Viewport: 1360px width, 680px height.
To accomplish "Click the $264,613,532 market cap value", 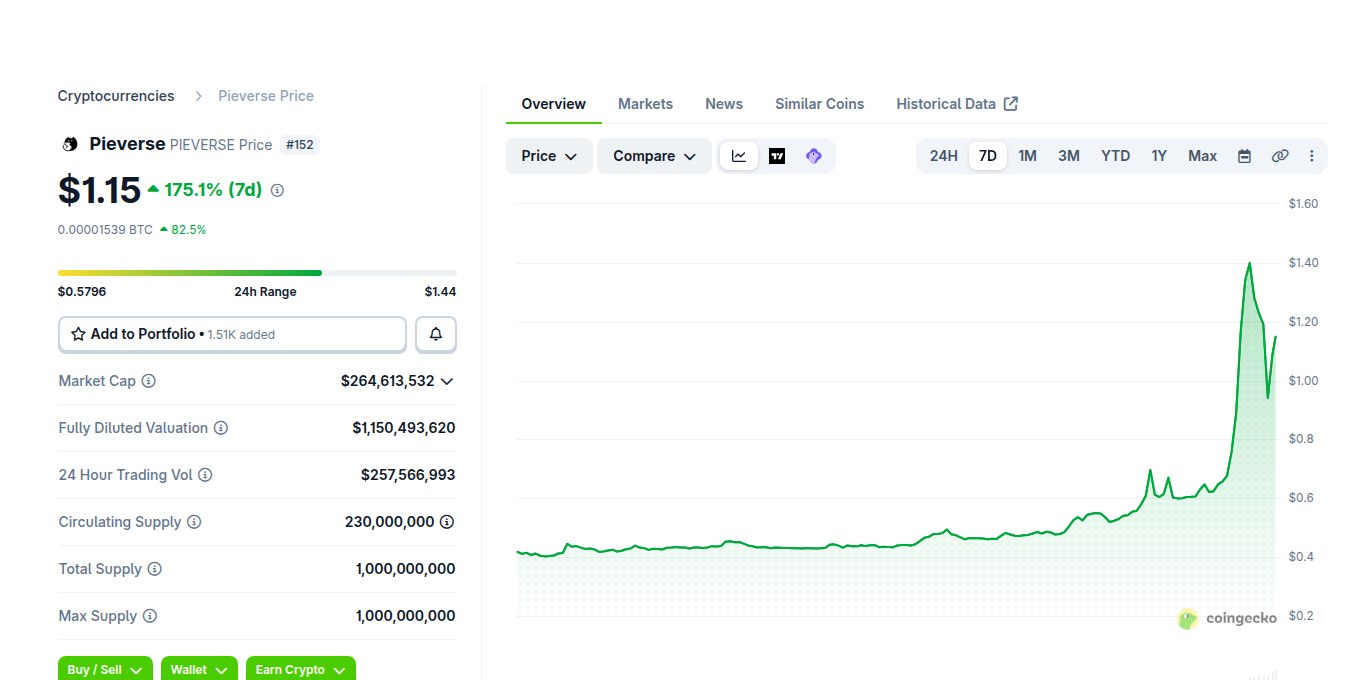I will [x=388, y=381].
